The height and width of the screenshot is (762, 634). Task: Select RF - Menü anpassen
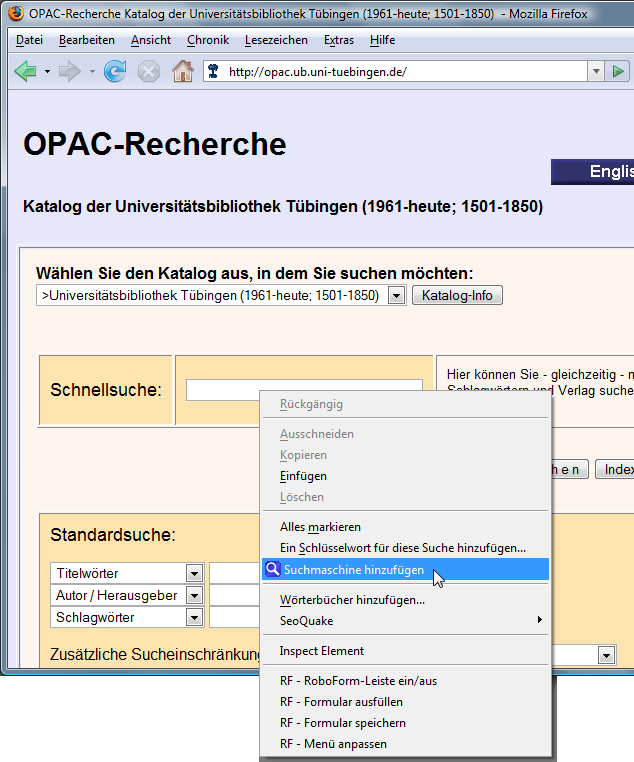[406, 744]
